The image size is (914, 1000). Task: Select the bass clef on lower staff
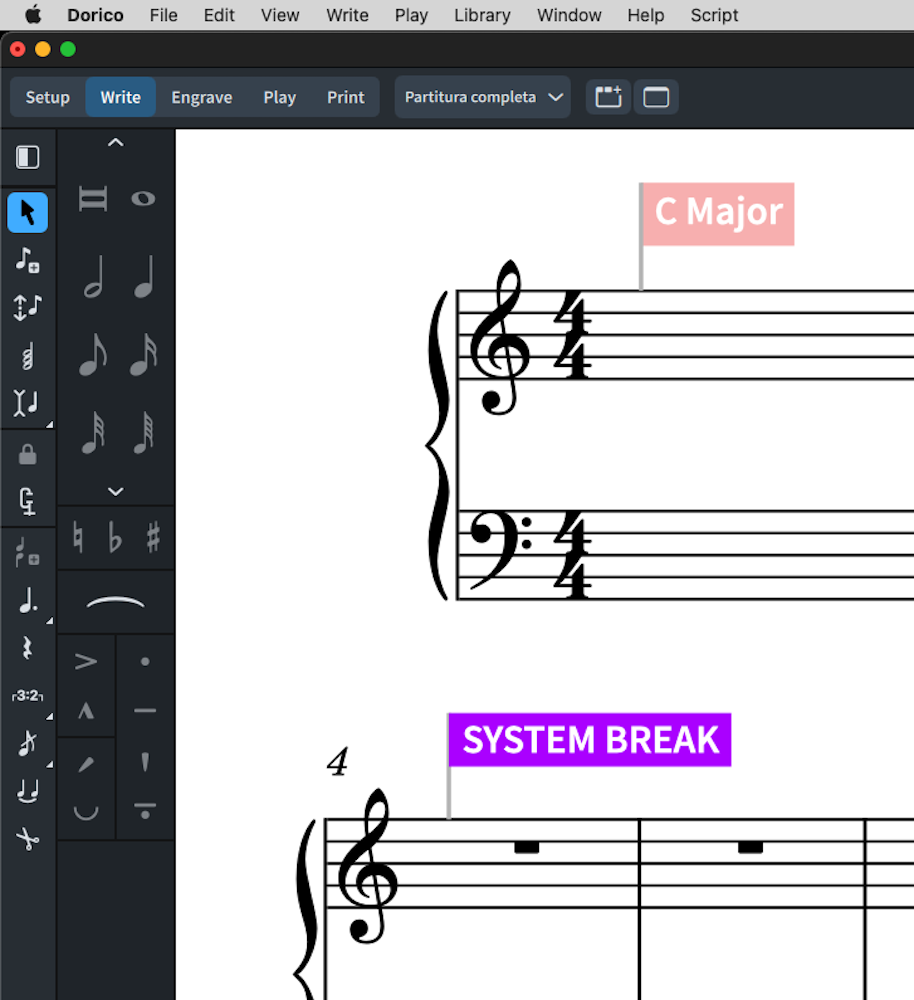pos(501,548)
